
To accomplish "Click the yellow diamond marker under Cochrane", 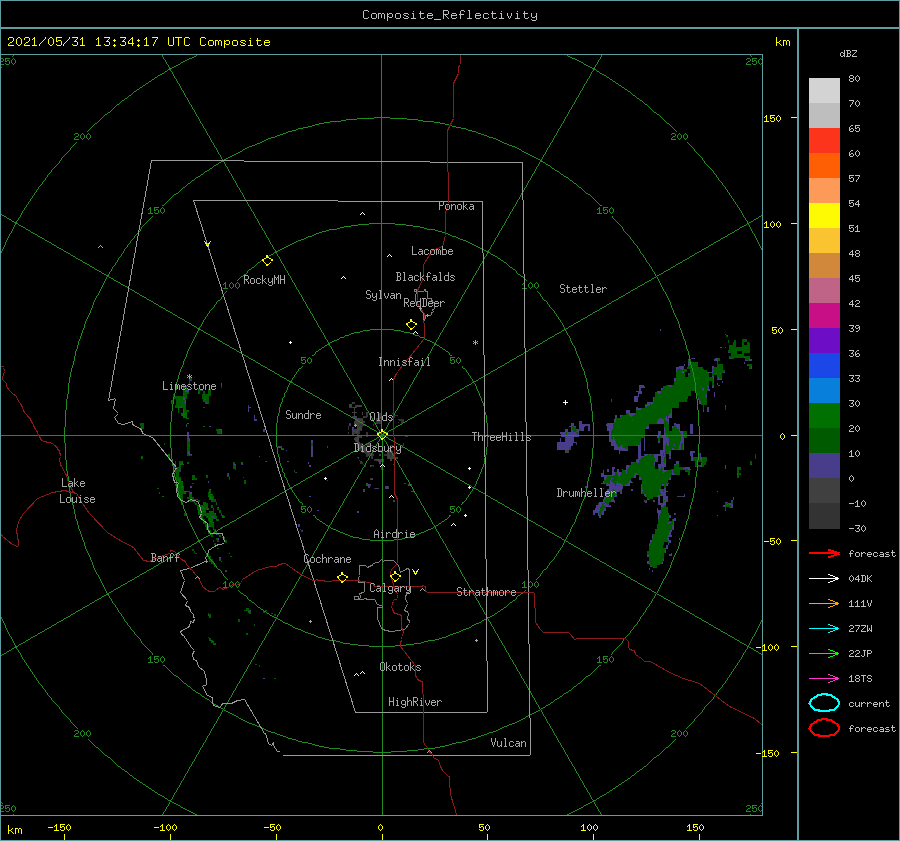I will (x=343, y=577).
